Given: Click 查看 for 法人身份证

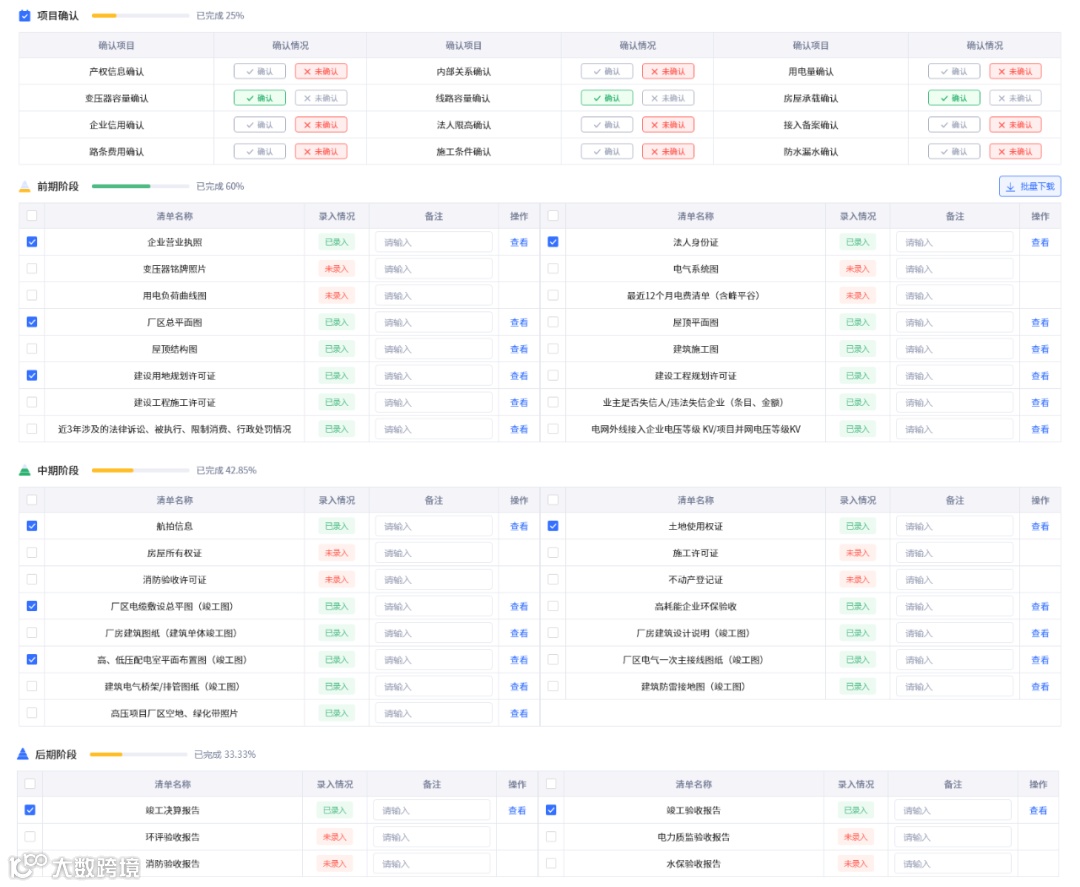Looking at the screenshot, I should [1040, 242].
